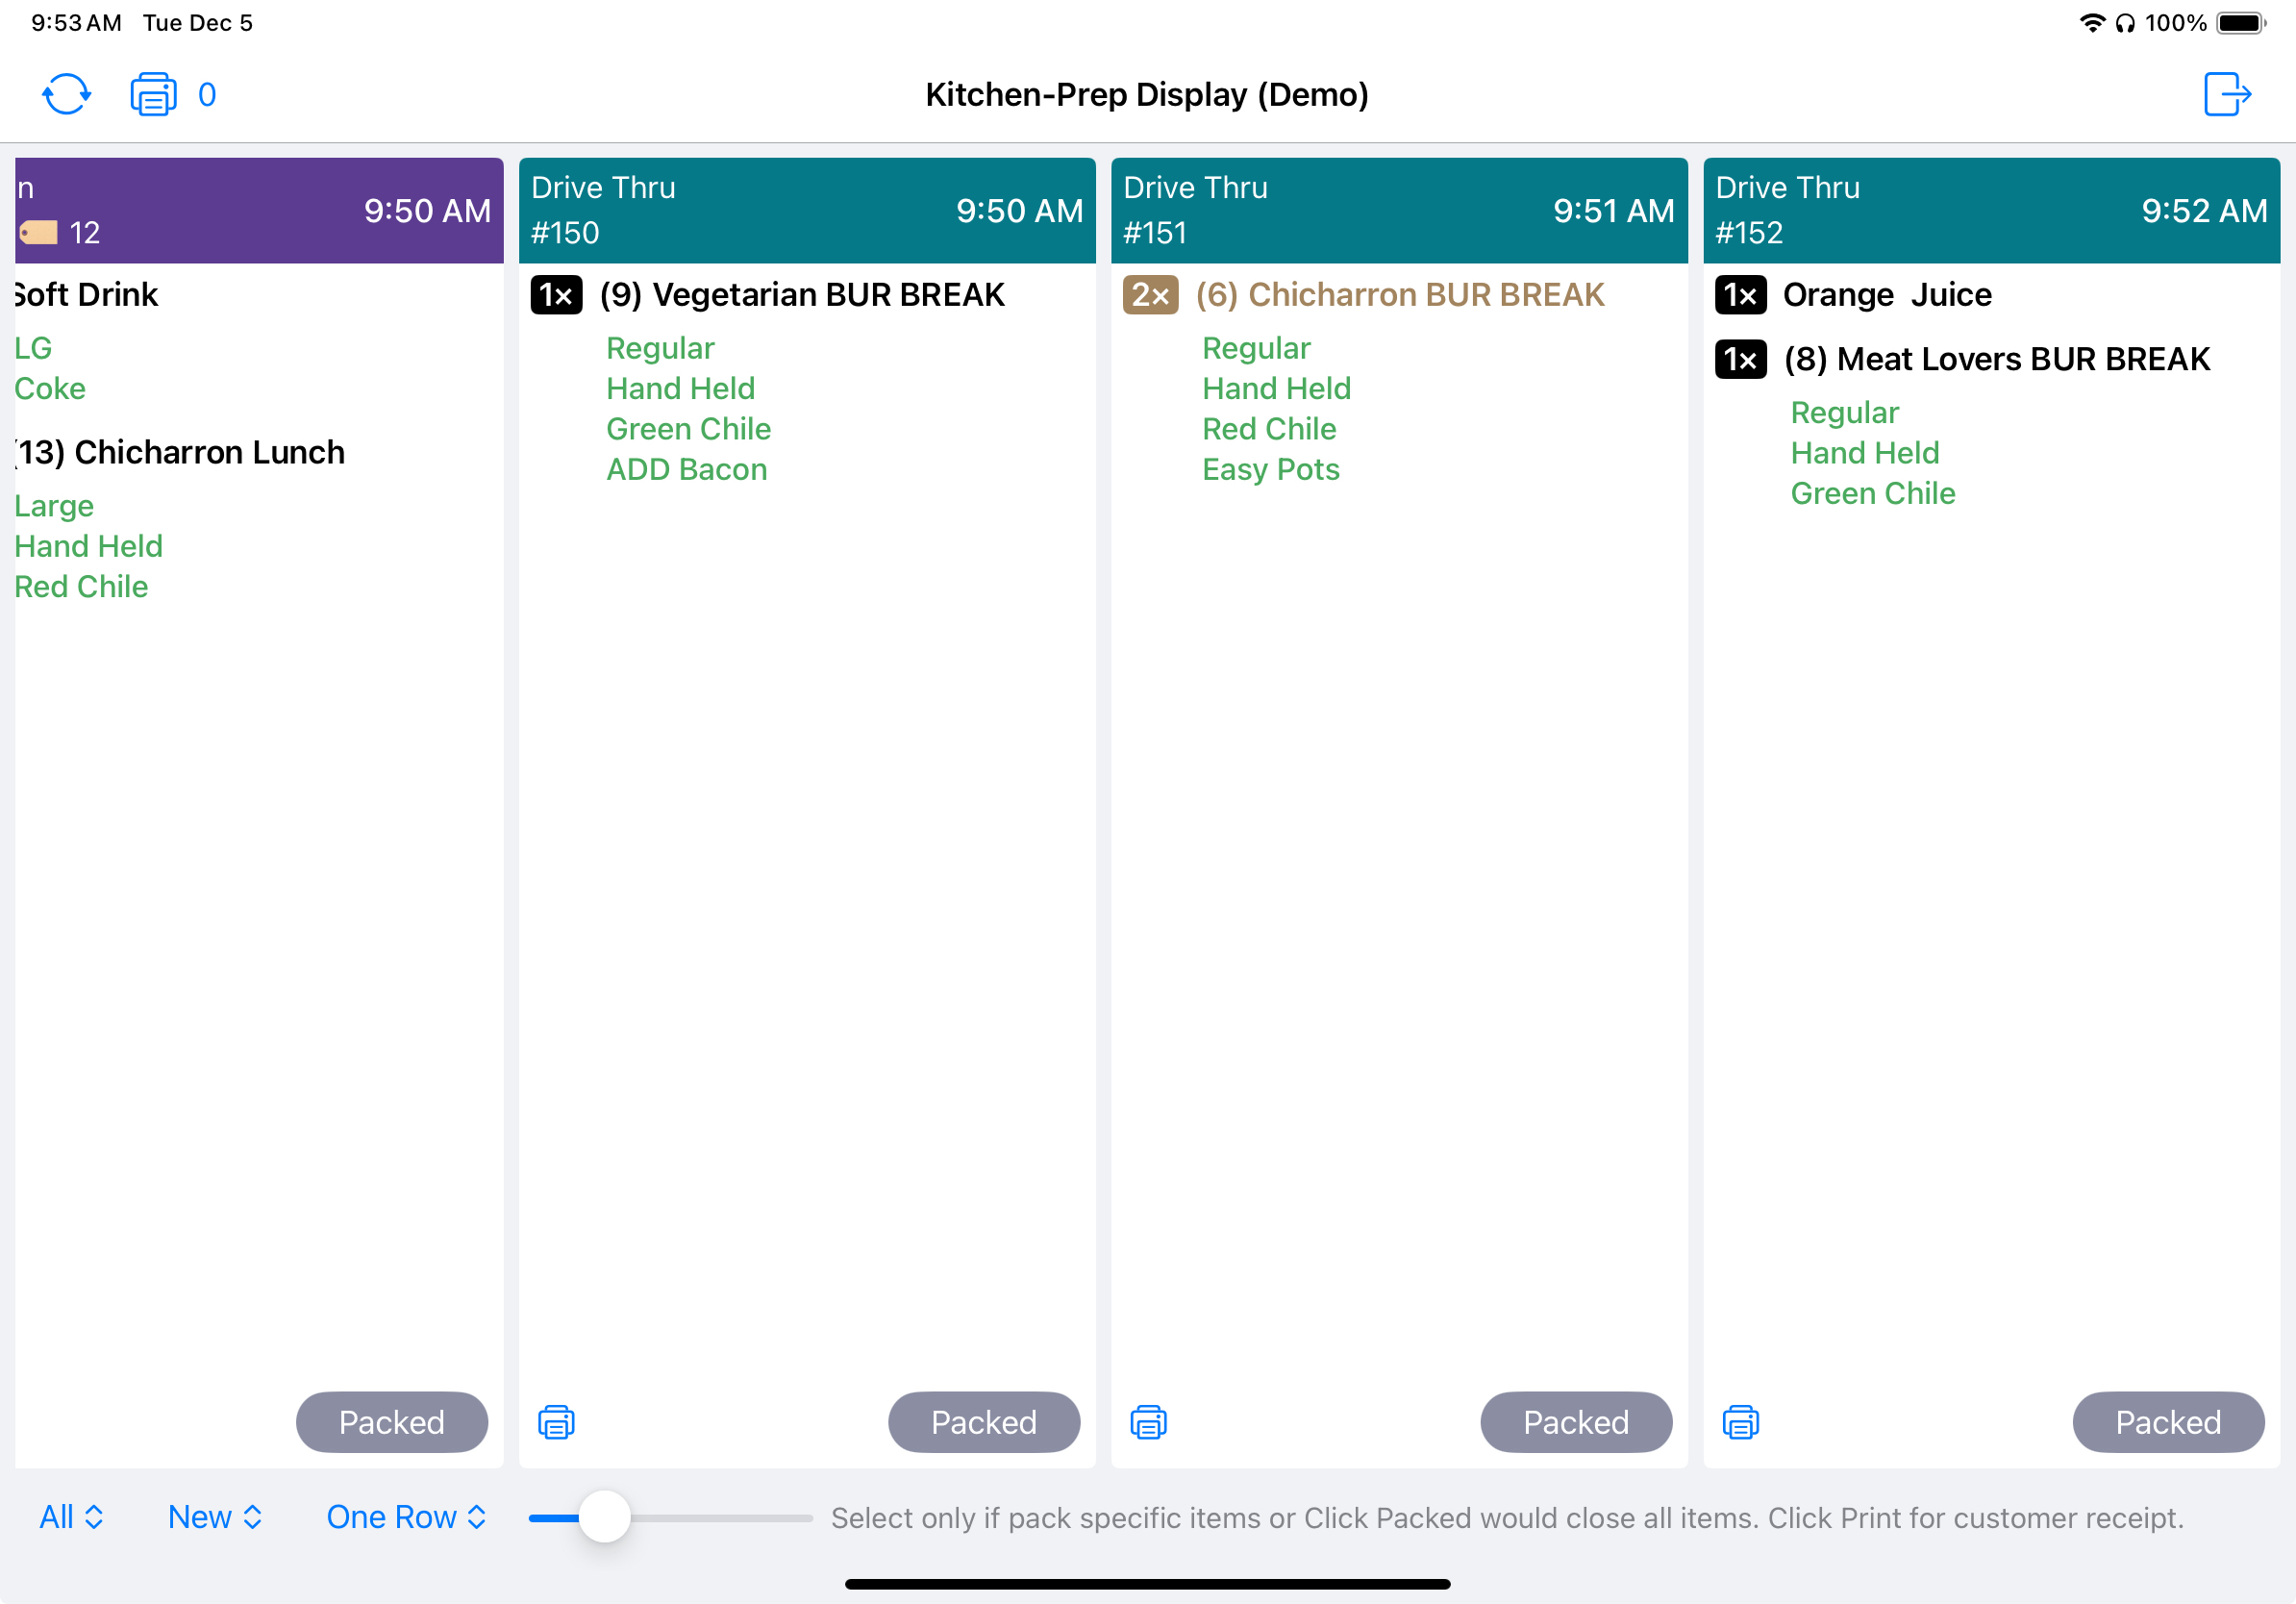This screenshot has height=1604, width=2296.
Task: Expand the One Row layout dropdown
Action: (406, 1517)
